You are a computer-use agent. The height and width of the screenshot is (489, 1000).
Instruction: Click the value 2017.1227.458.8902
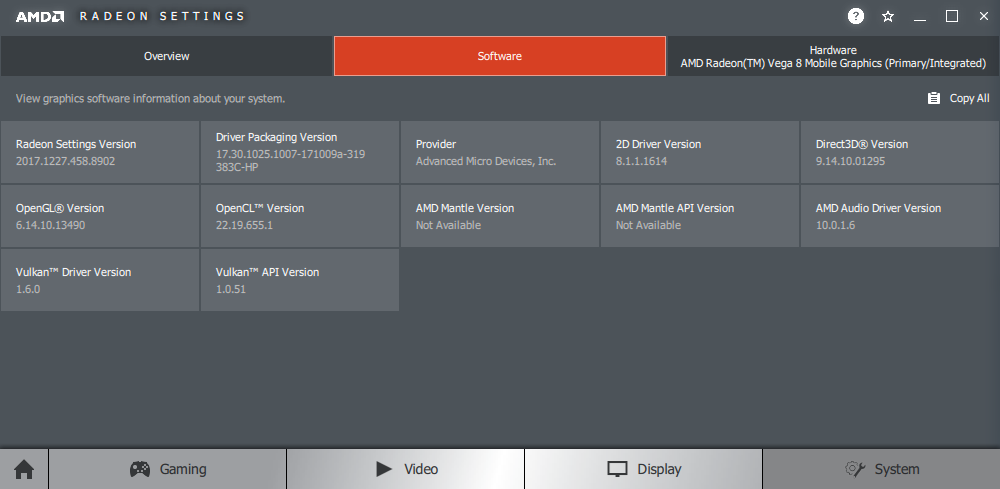(x=66, y=161)
